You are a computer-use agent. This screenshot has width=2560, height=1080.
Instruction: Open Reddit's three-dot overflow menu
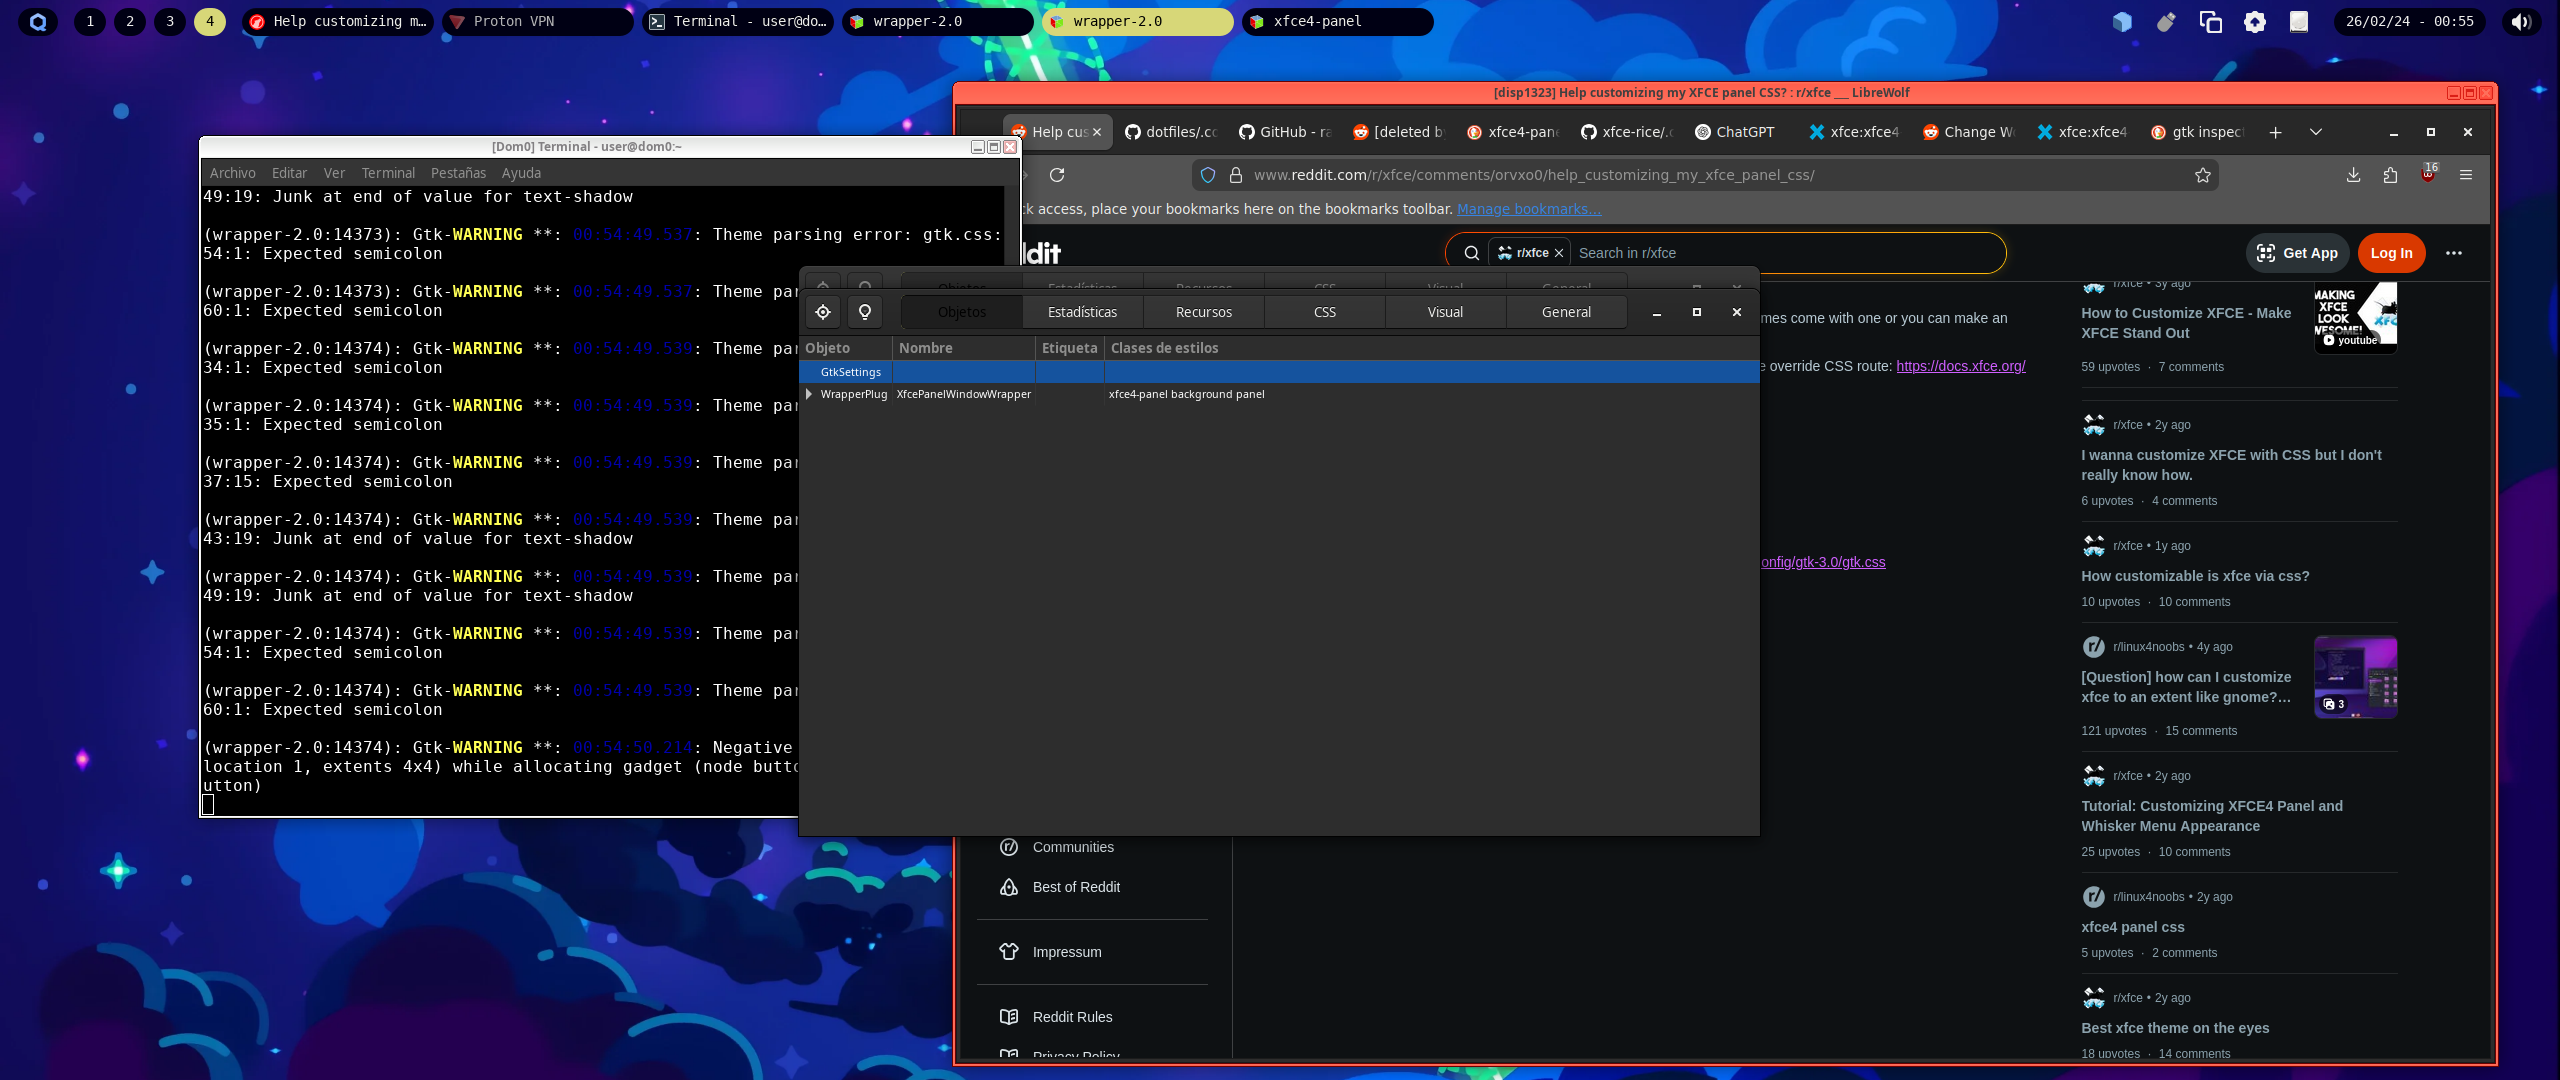[x=2453, y=253]
